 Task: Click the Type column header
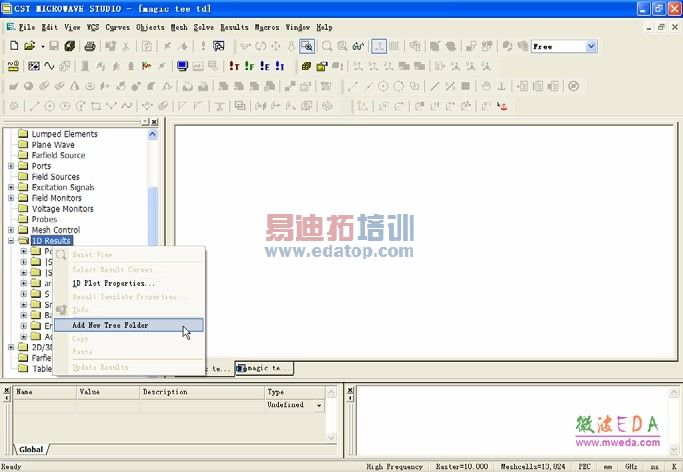pos(295,392)
